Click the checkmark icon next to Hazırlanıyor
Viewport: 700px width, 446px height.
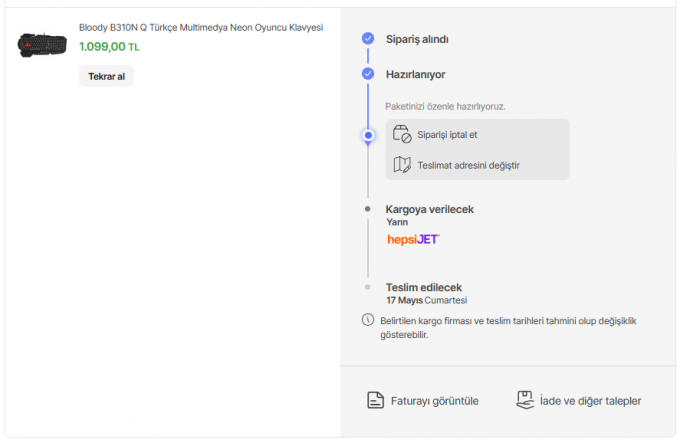tap(368, 74)
